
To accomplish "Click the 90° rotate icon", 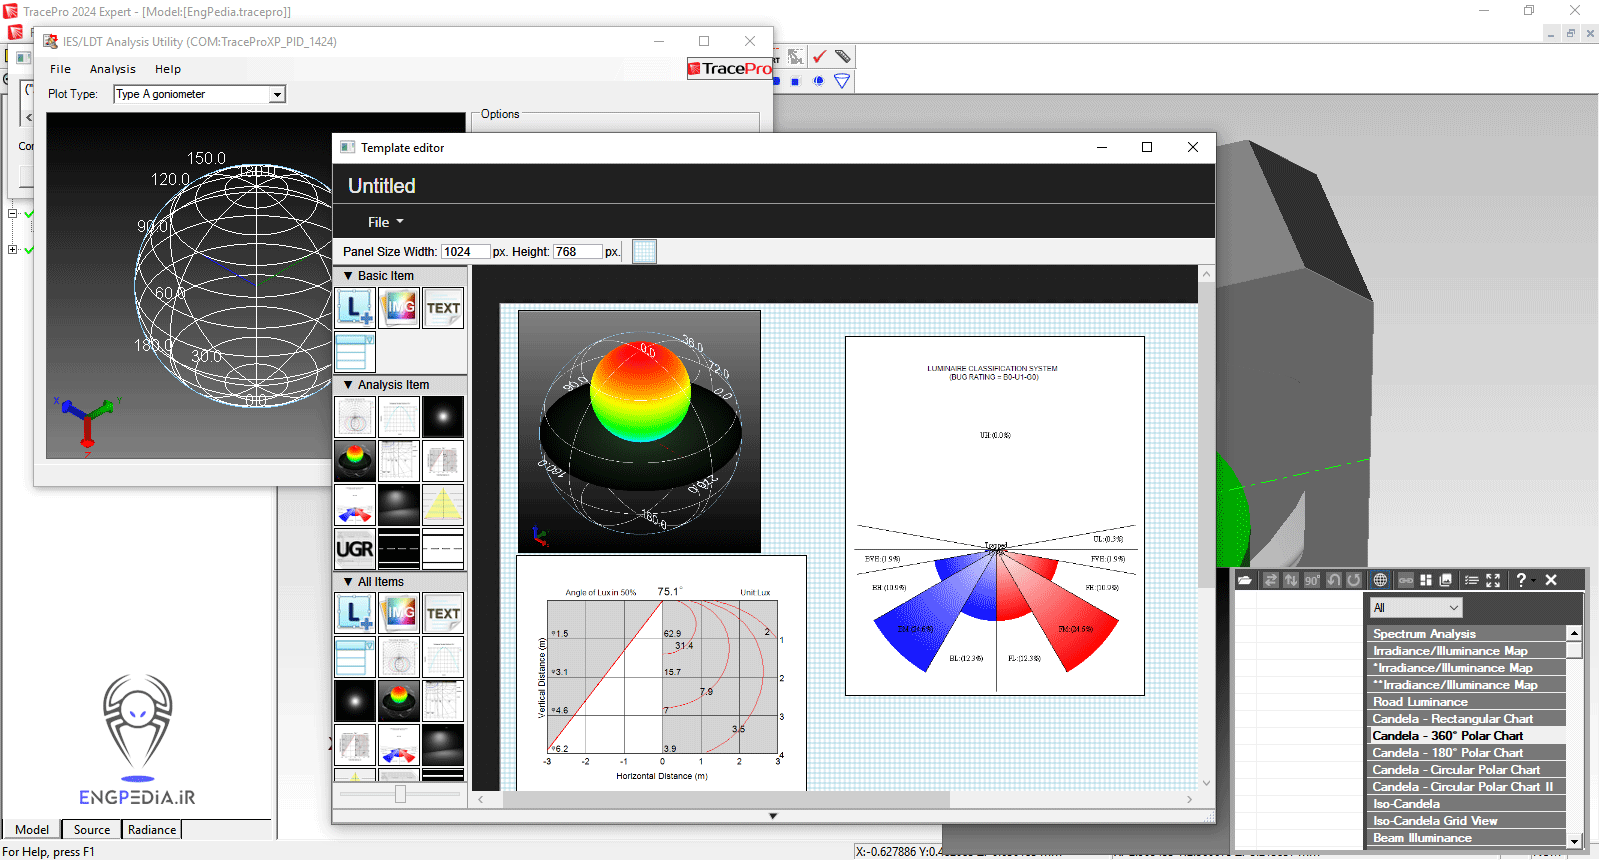I will (x=1312, y=580).
